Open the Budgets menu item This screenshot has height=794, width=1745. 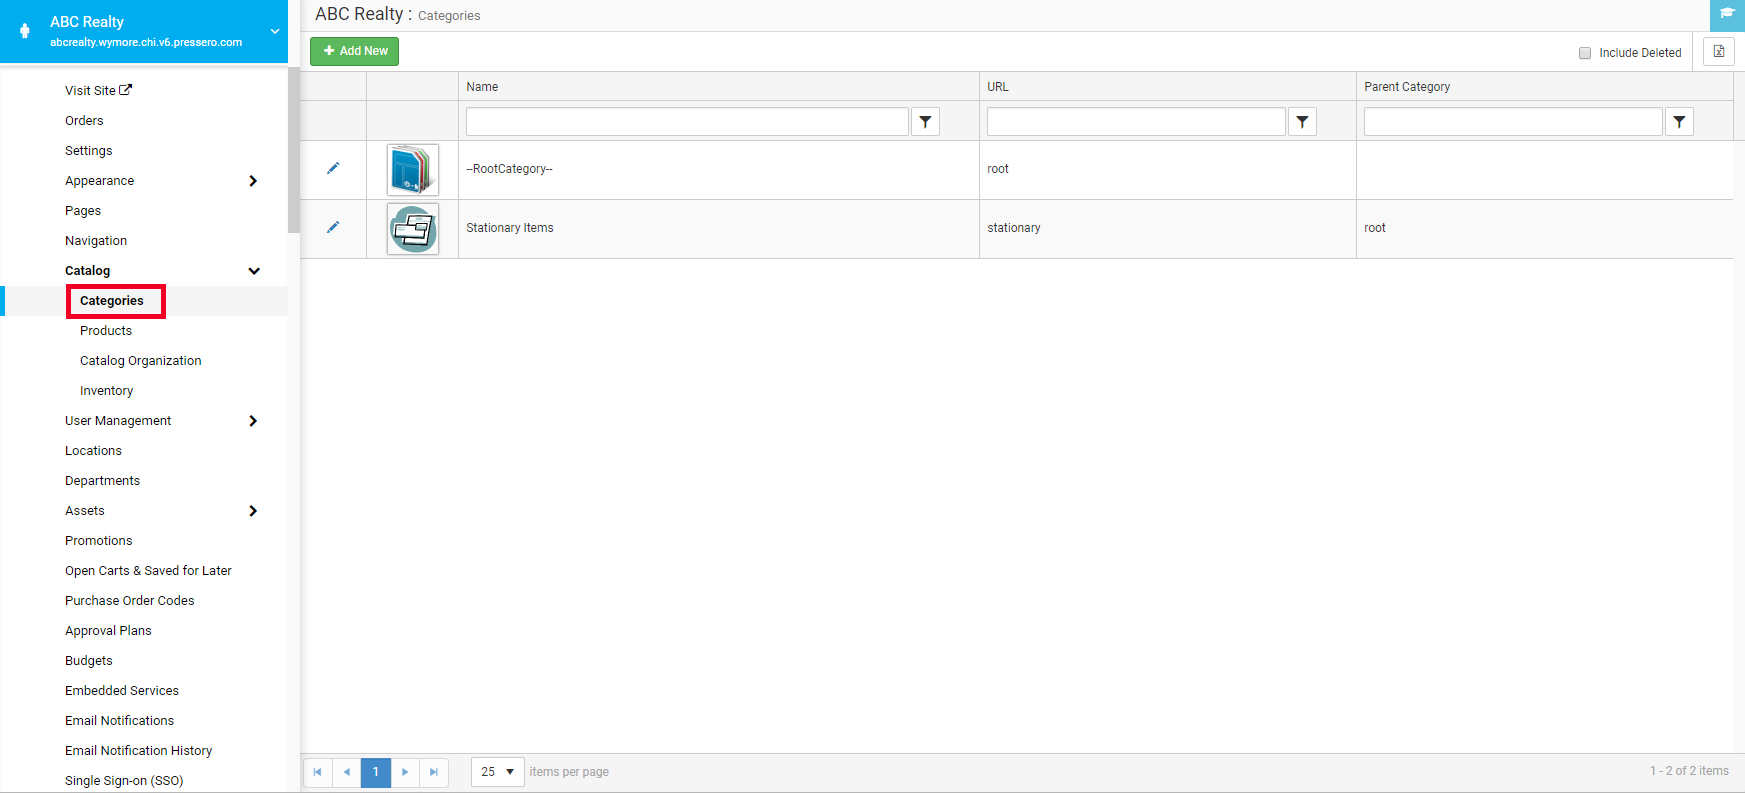[89, 661]
